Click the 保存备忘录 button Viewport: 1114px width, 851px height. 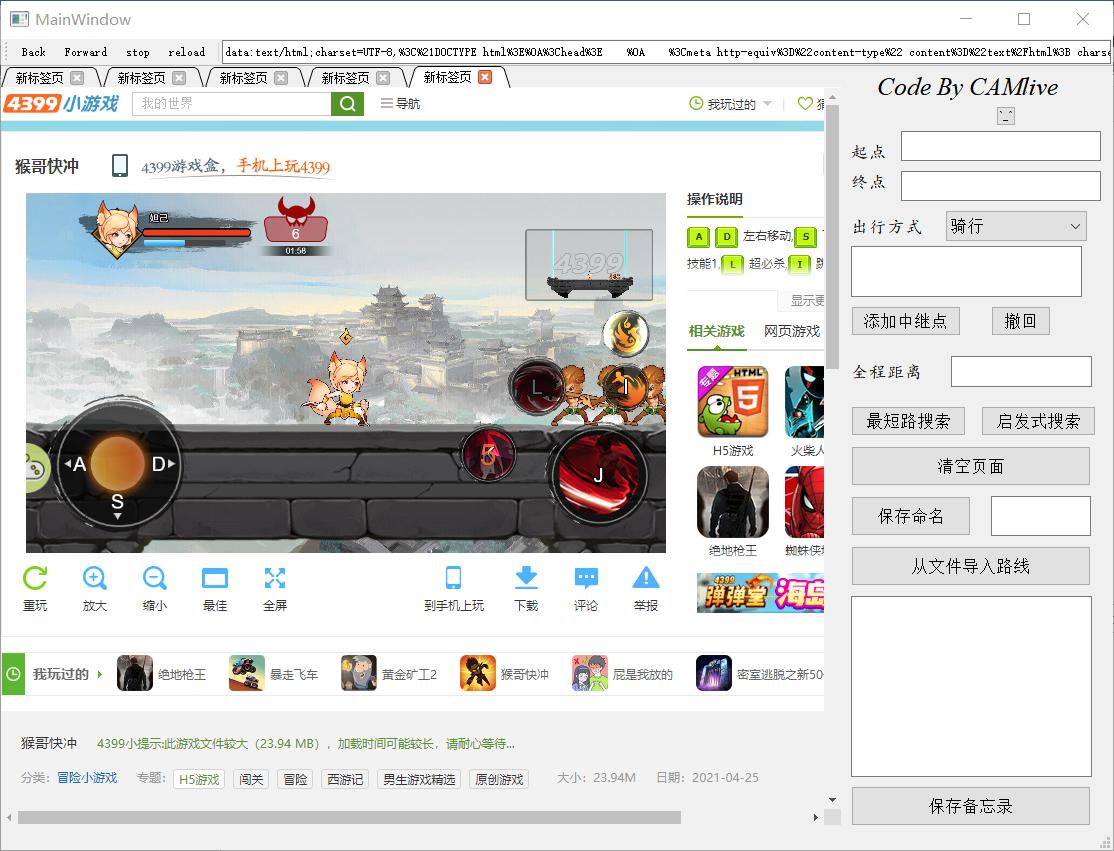coord(970,806)
